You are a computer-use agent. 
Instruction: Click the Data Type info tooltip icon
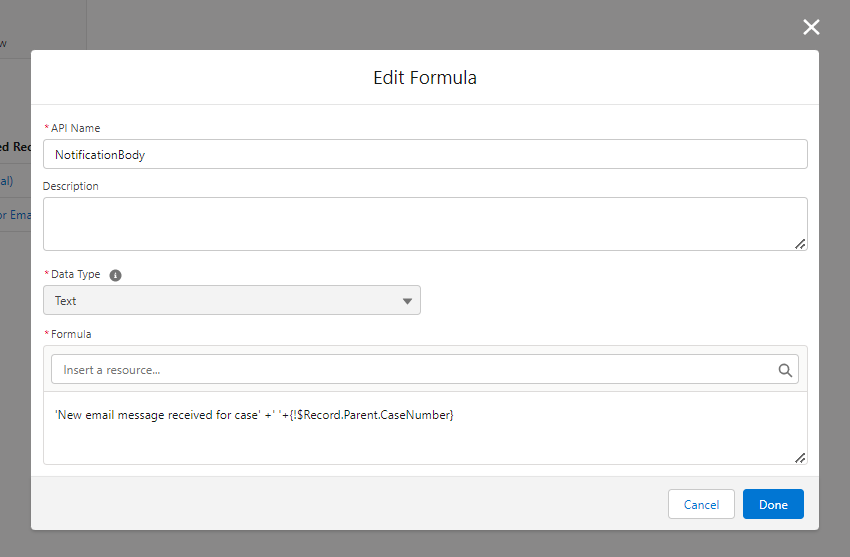[x=115, y=275]
